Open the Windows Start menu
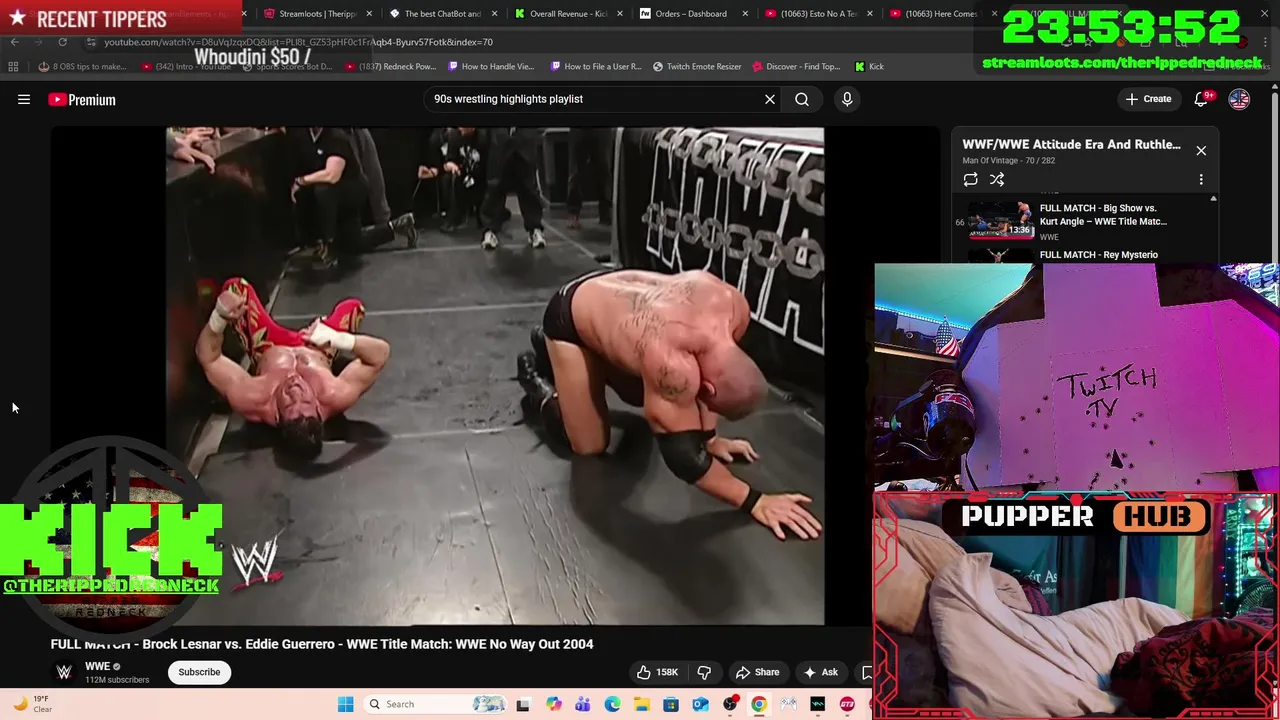 [345, 704]
